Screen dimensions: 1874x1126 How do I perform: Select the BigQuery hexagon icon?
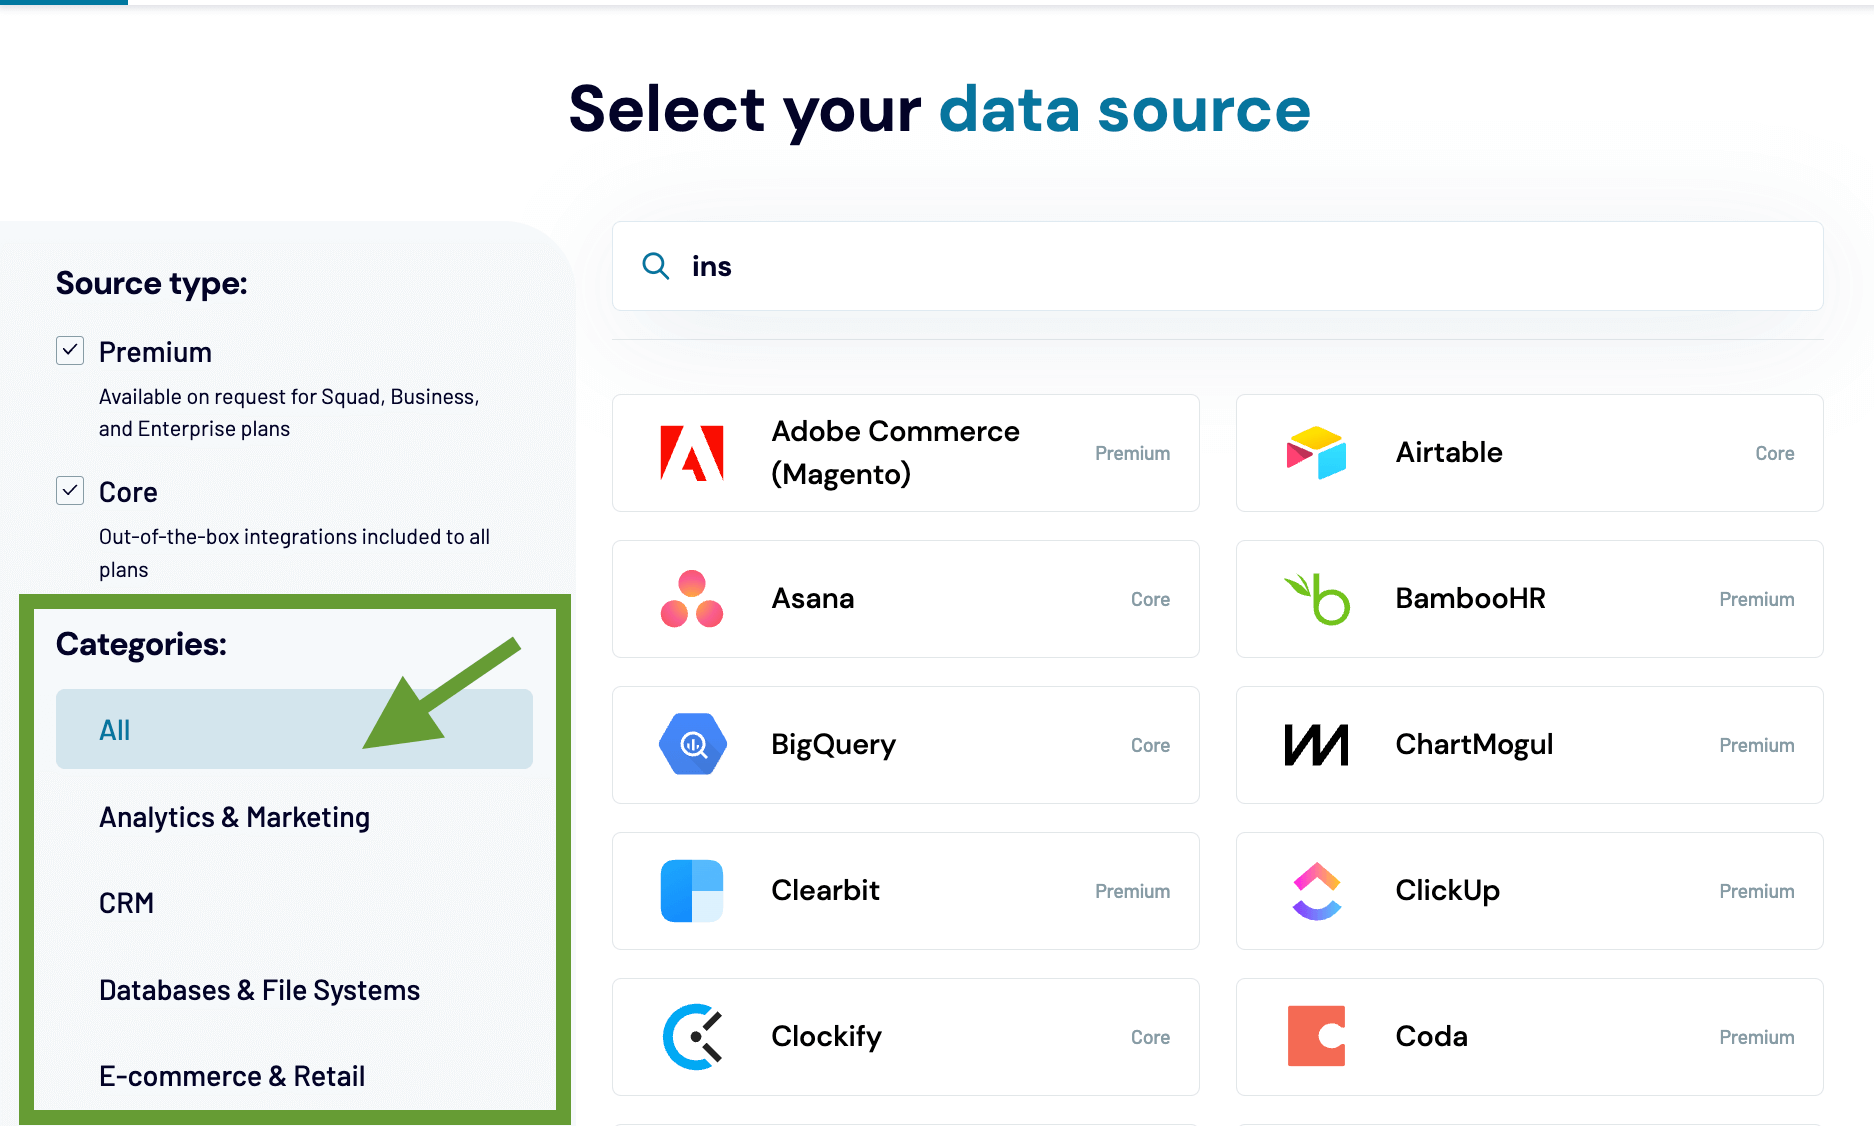click(691, 744)
